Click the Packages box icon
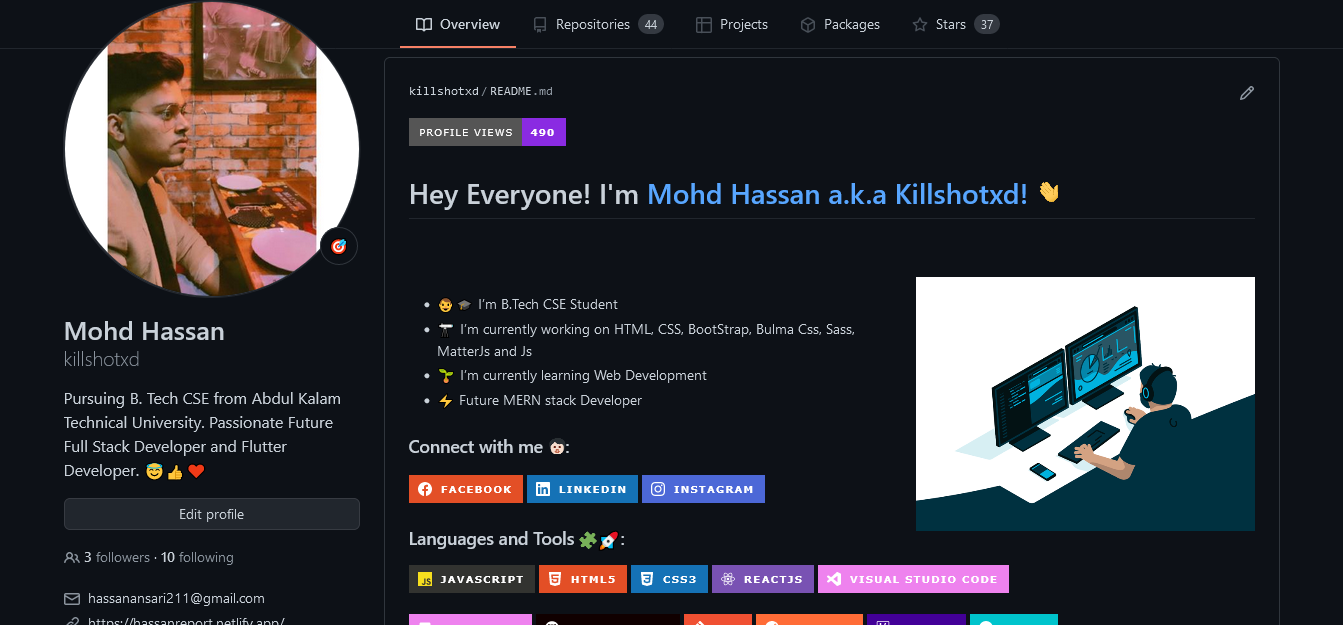This screenshot has width=1343, height=625. coord(808,24)
